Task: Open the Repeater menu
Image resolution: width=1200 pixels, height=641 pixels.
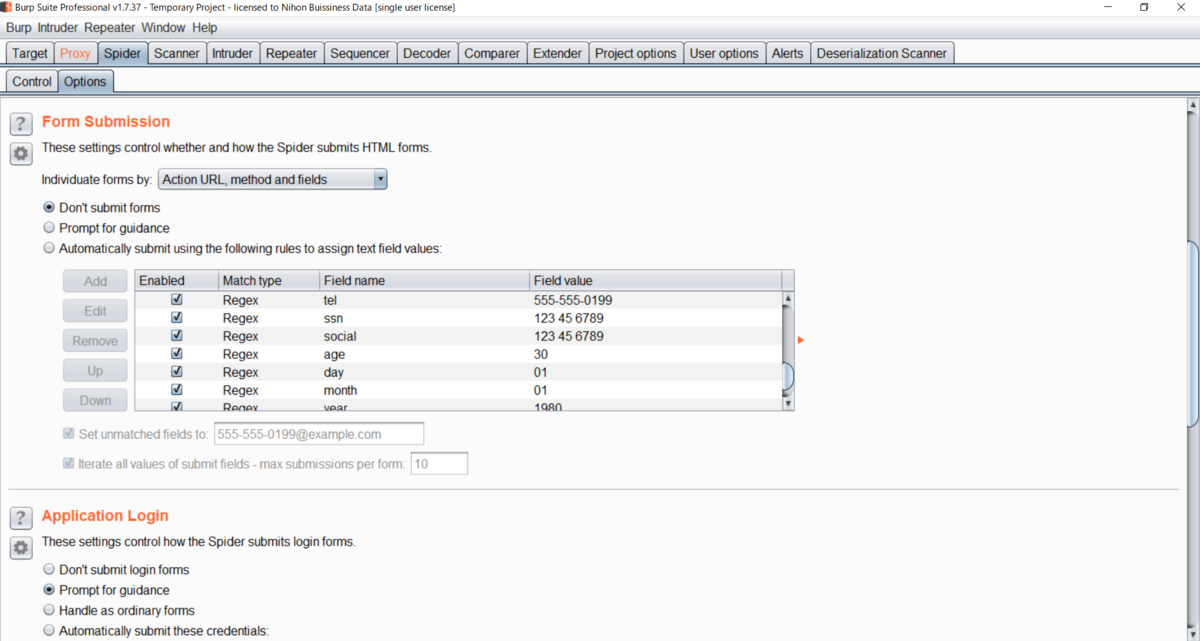Action: point(110,28)
